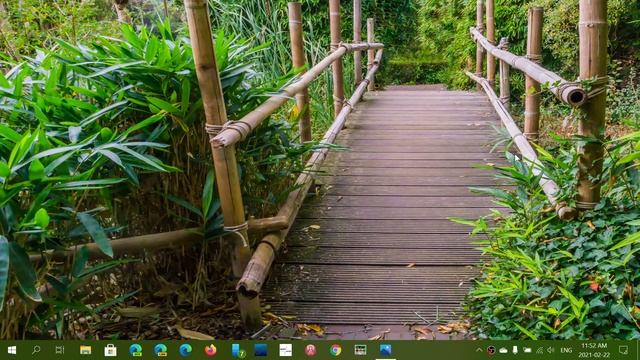This screenshot has width=640, height=360.
Task: Open white document-style taskbar app
Action: (285, 350)
